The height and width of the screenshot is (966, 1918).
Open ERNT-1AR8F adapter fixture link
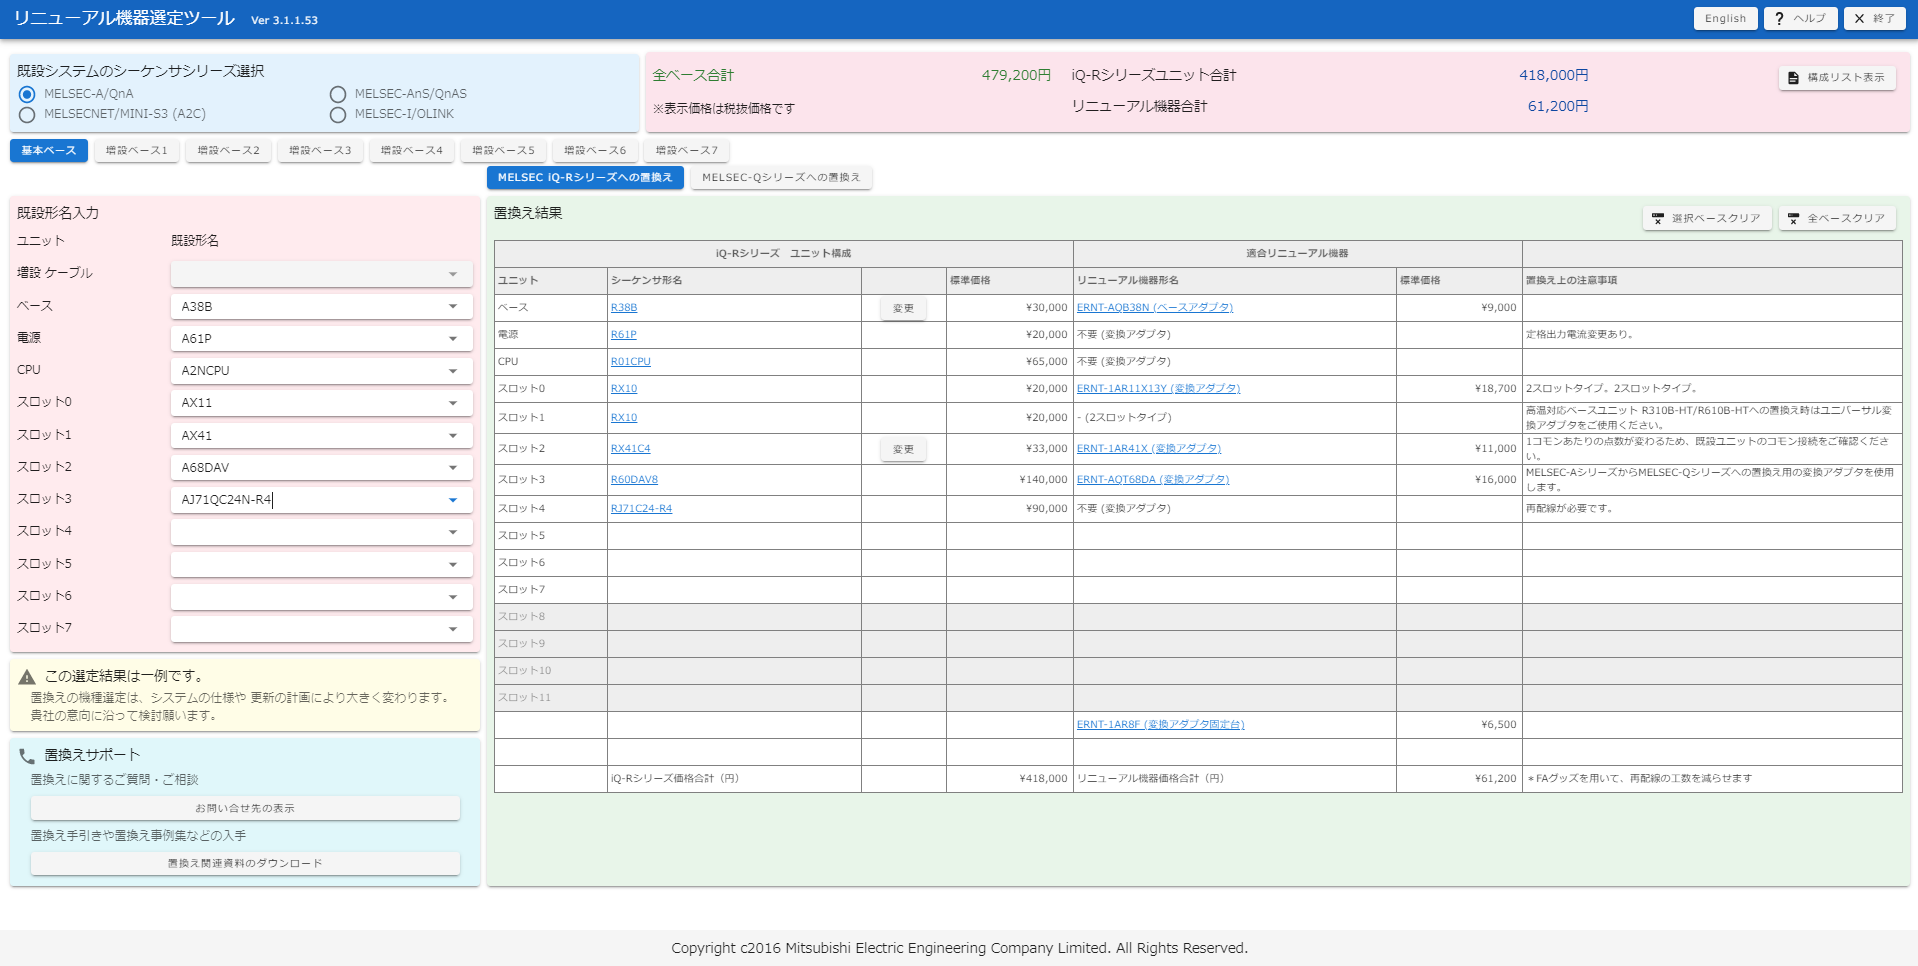(1161, 725)
